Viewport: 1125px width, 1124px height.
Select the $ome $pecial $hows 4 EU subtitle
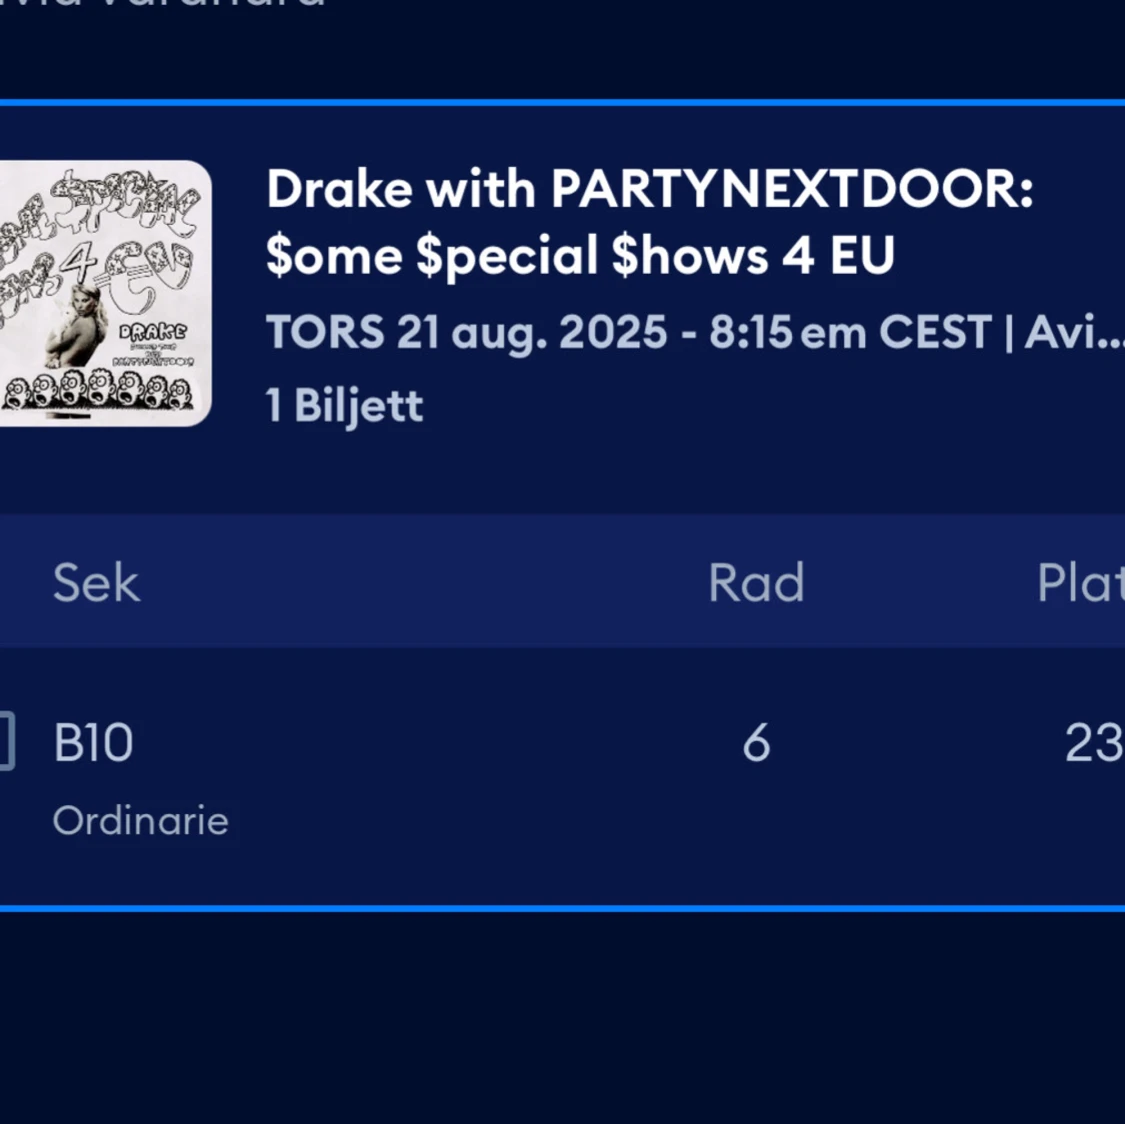[x=580, y=255]
